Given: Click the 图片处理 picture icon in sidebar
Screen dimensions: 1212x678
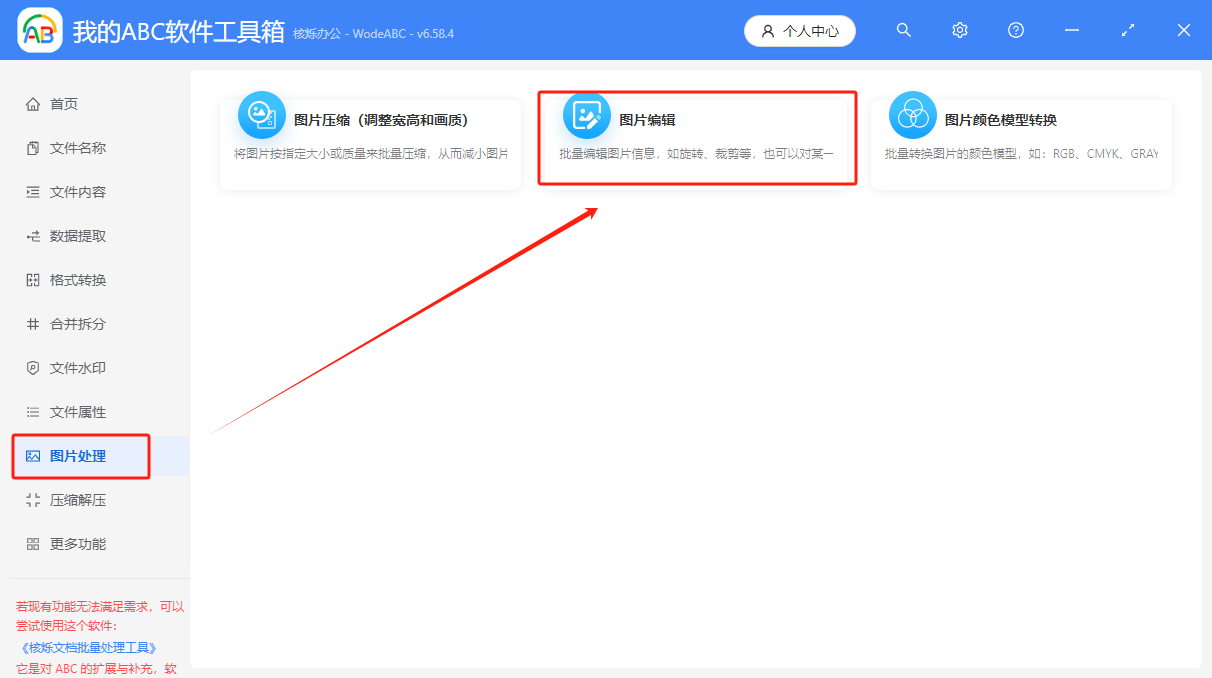Looking at the screenshot, I should 33,456.
